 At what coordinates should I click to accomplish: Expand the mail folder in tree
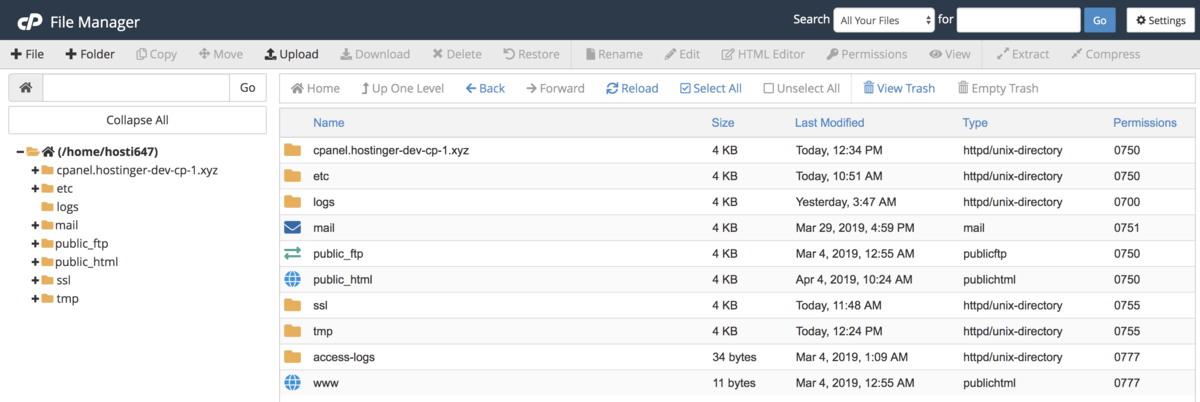35,225
